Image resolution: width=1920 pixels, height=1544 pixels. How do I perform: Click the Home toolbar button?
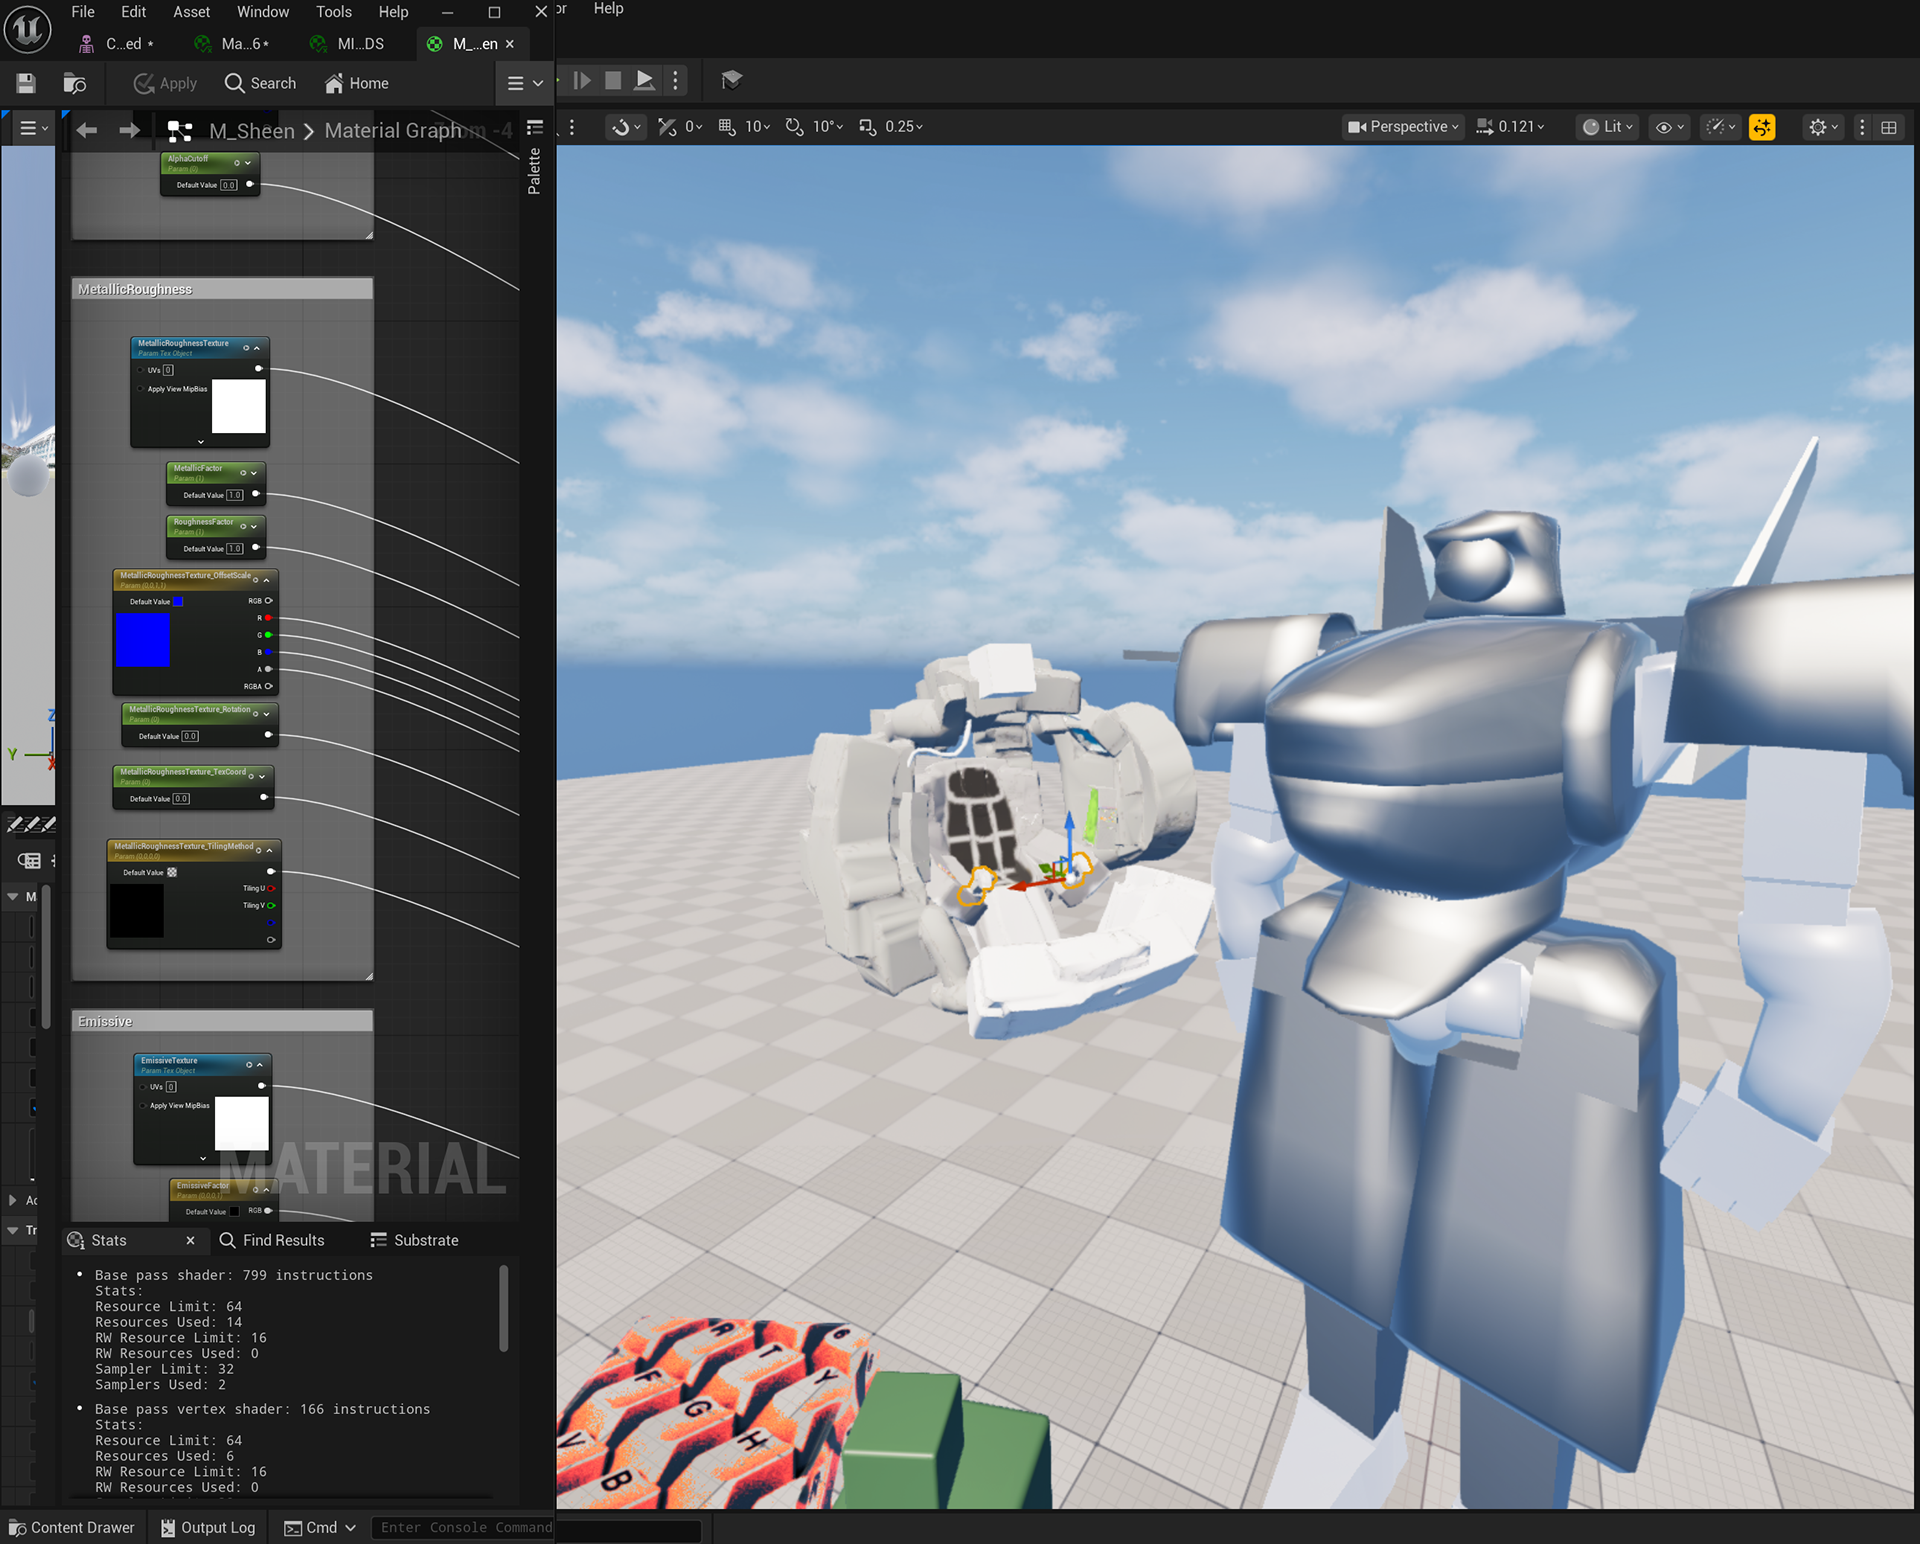(357, 83)
